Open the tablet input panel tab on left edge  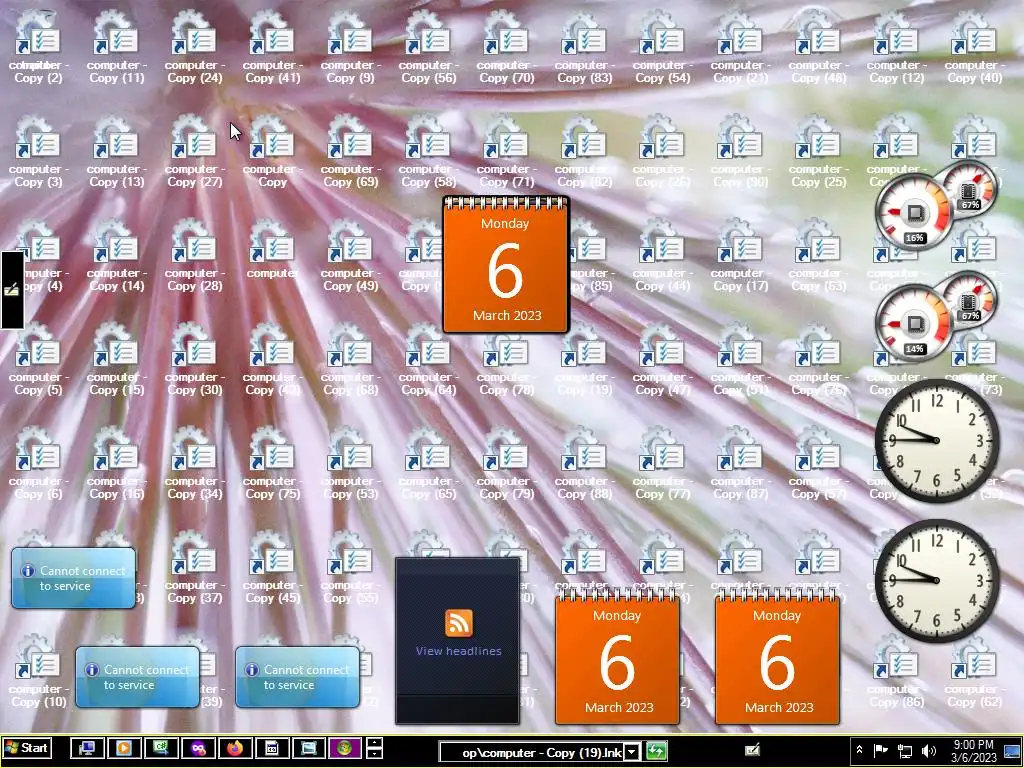point(12,290)
